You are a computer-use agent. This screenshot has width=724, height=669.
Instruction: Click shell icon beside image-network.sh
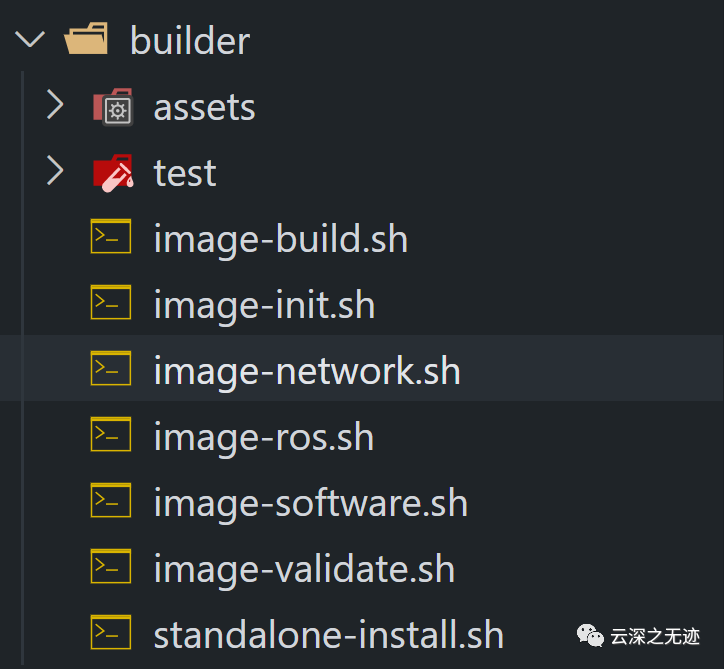tap(112, 370)
